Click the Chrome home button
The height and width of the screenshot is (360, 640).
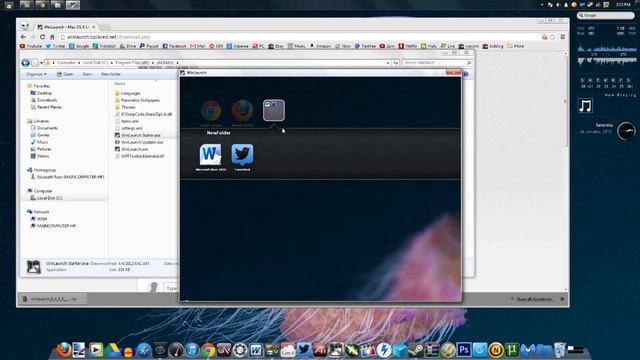[52, 37]
